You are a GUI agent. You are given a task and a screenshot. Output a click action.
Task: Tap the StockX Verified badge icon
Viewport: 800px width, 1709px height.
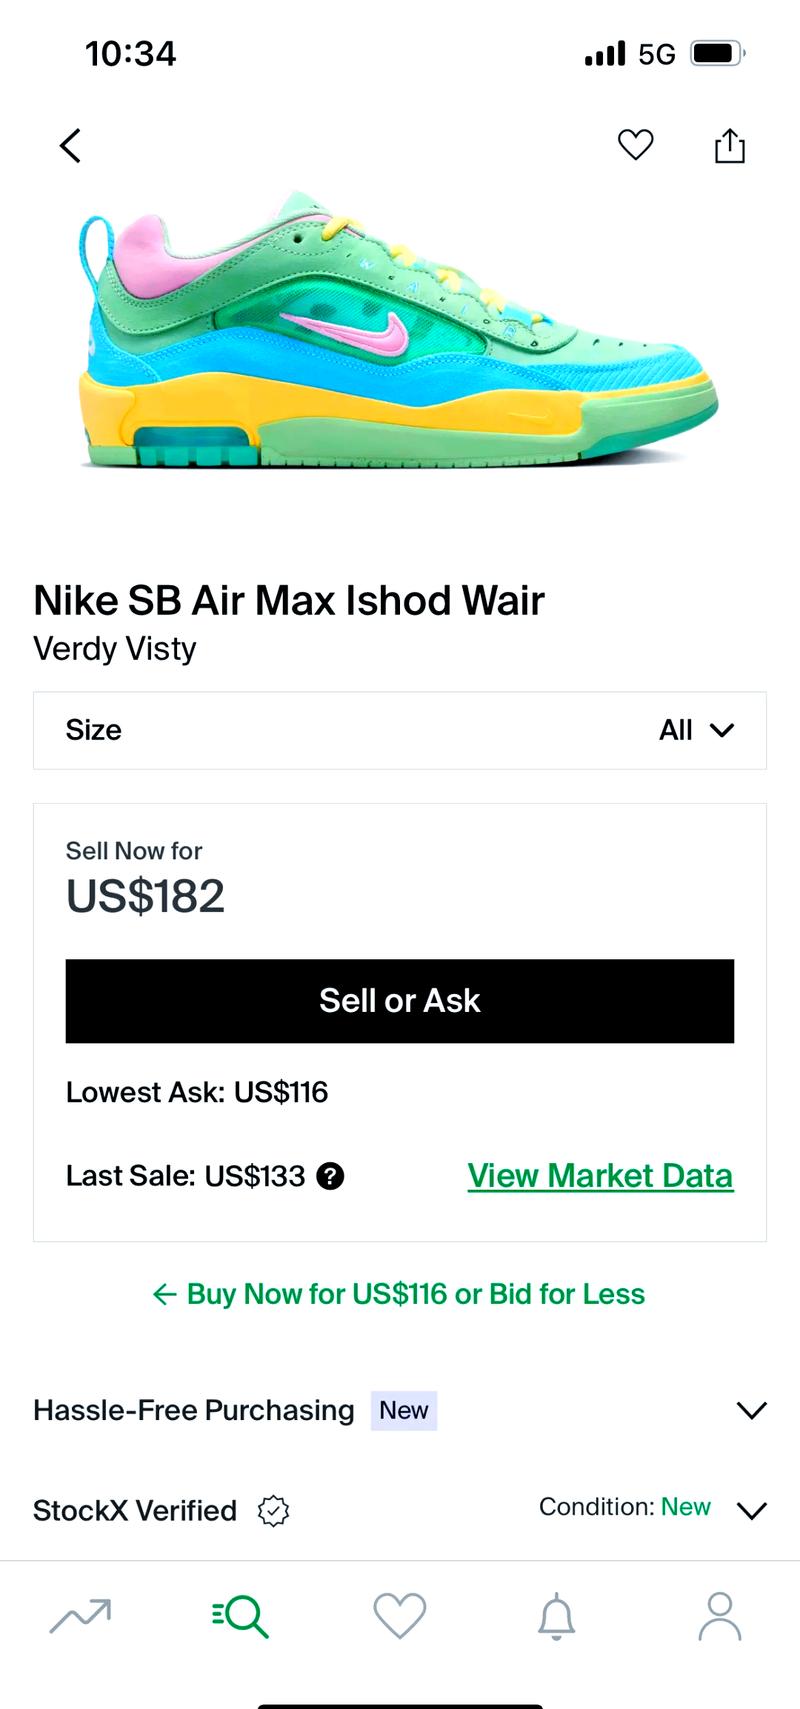[x=273, y=1510]
